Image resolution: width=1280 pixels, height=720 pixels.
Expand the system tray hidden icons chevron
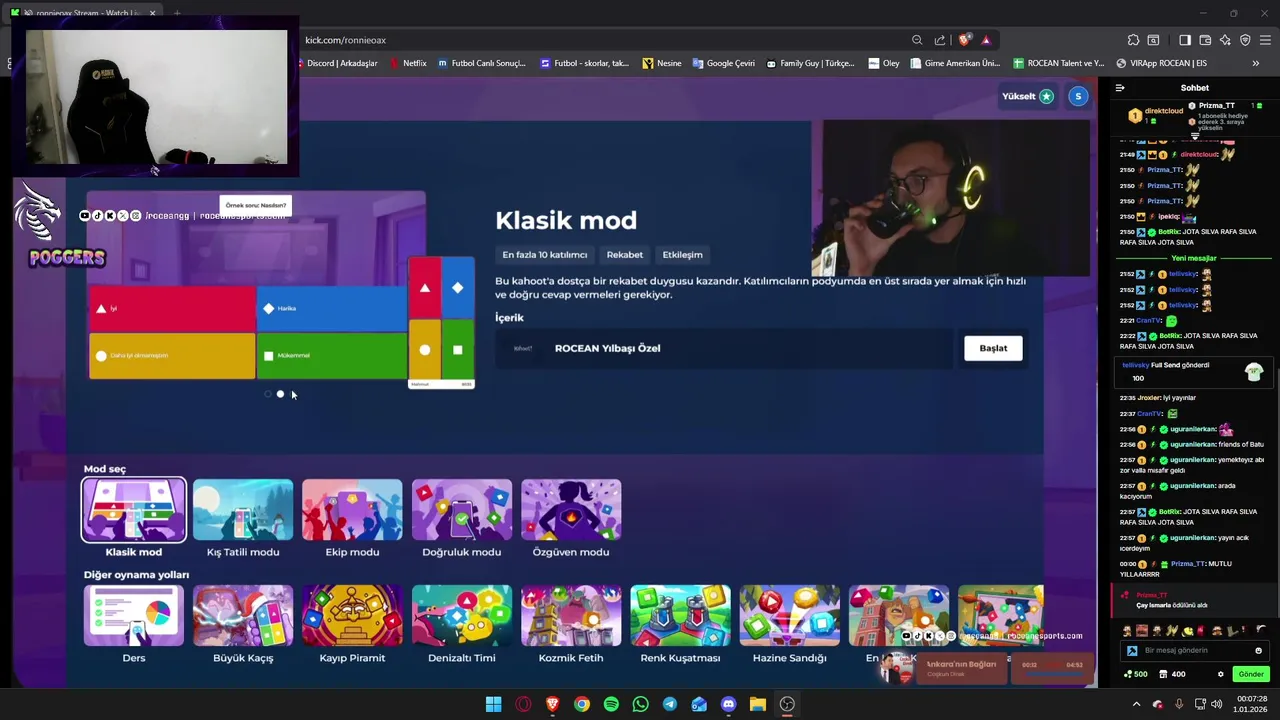click(x=1136, y=704)
